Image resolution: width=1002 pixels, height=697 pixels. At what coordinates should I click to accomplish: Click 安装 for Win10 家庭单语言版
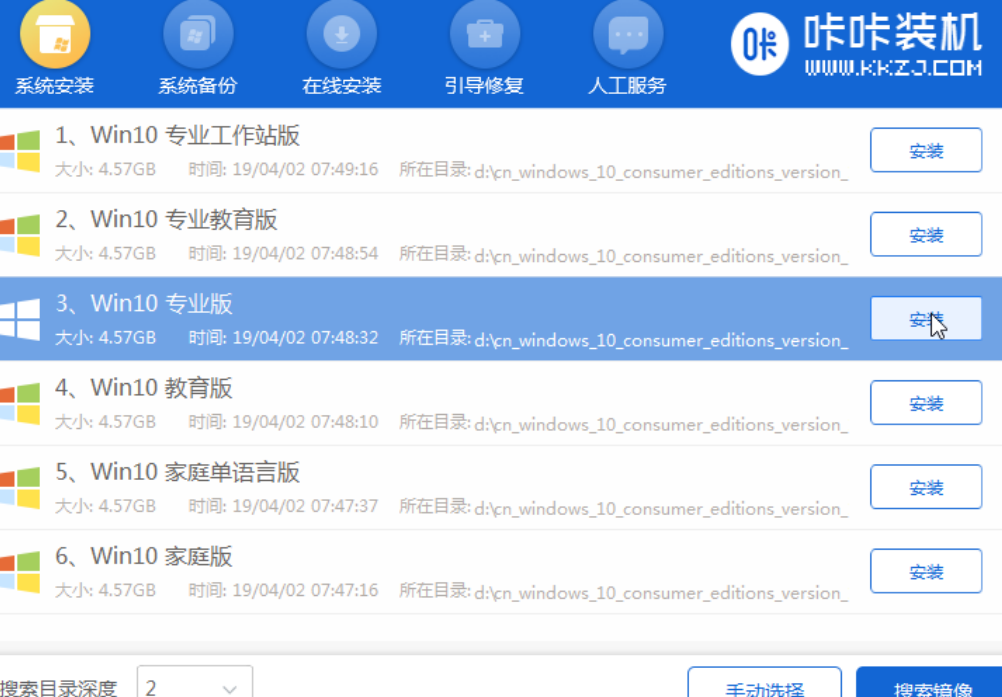(925, 486)
